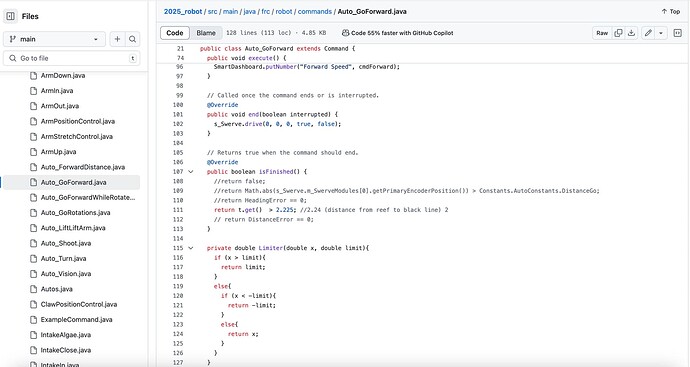Screen dimensions: 690x367
Task: Open ArmOut.java in file tree
Action: pos(60,106)
